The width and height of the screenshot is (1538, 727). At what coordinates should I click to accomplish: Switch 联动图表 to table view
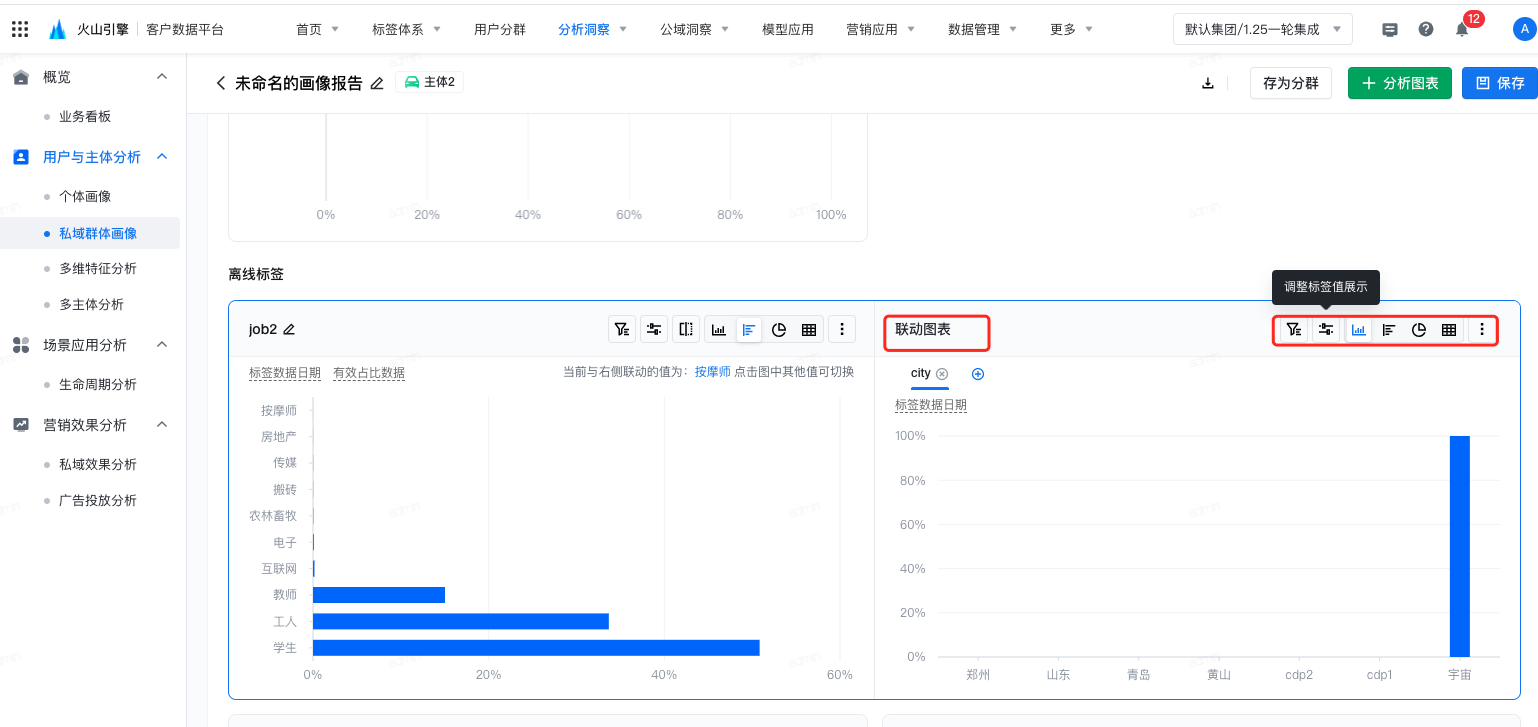1449,329
